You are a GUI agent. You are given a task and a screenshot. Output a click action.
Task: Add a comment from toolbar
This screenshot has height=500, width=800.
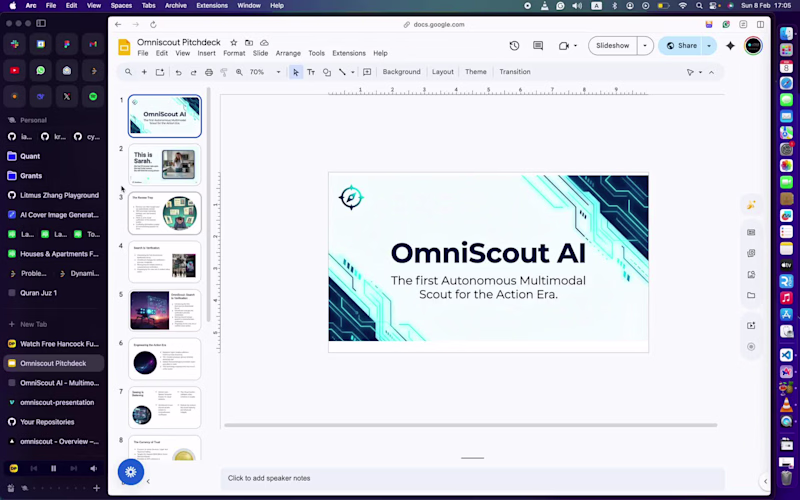click(367, 72)
